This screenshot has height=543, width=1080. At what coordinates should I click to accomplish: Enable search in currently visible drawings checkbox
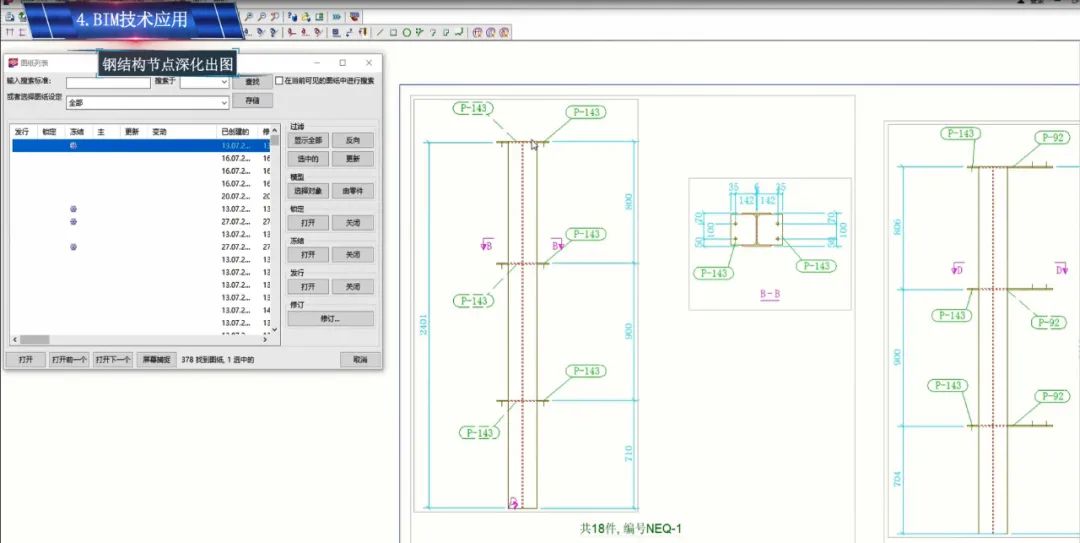(x=280, y=81)
